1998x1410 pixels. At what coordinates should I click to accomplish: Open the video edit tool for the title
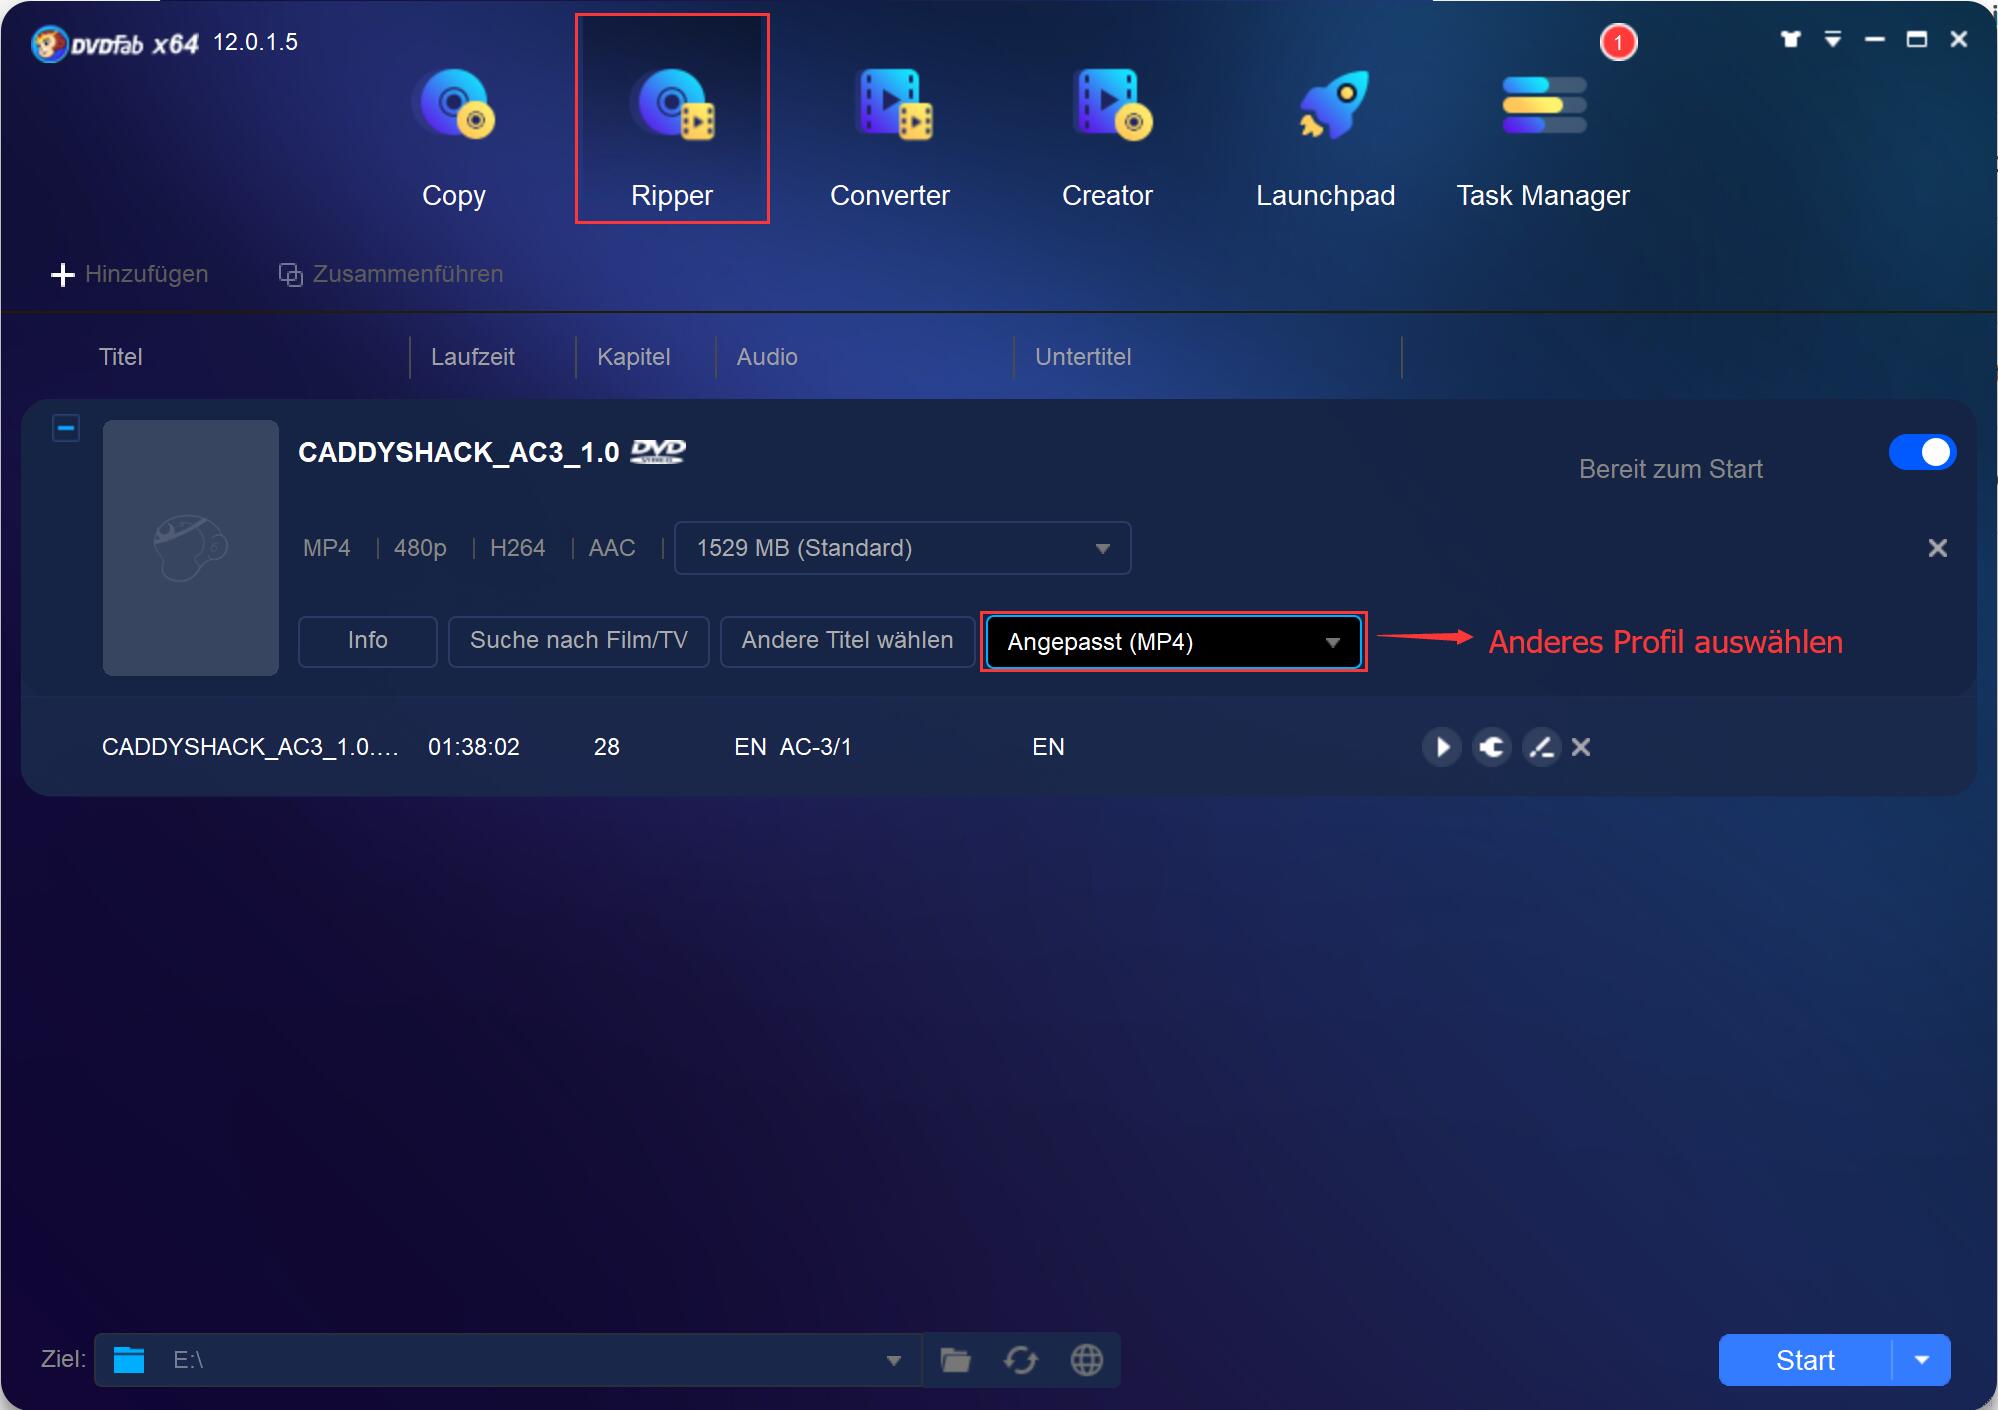(1541, 746)
